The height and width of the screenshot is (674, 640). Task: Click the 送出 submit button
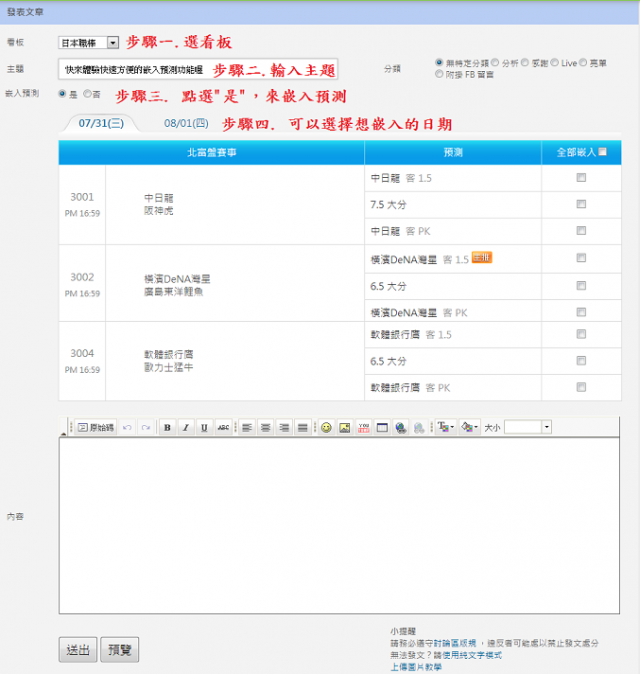78,650
